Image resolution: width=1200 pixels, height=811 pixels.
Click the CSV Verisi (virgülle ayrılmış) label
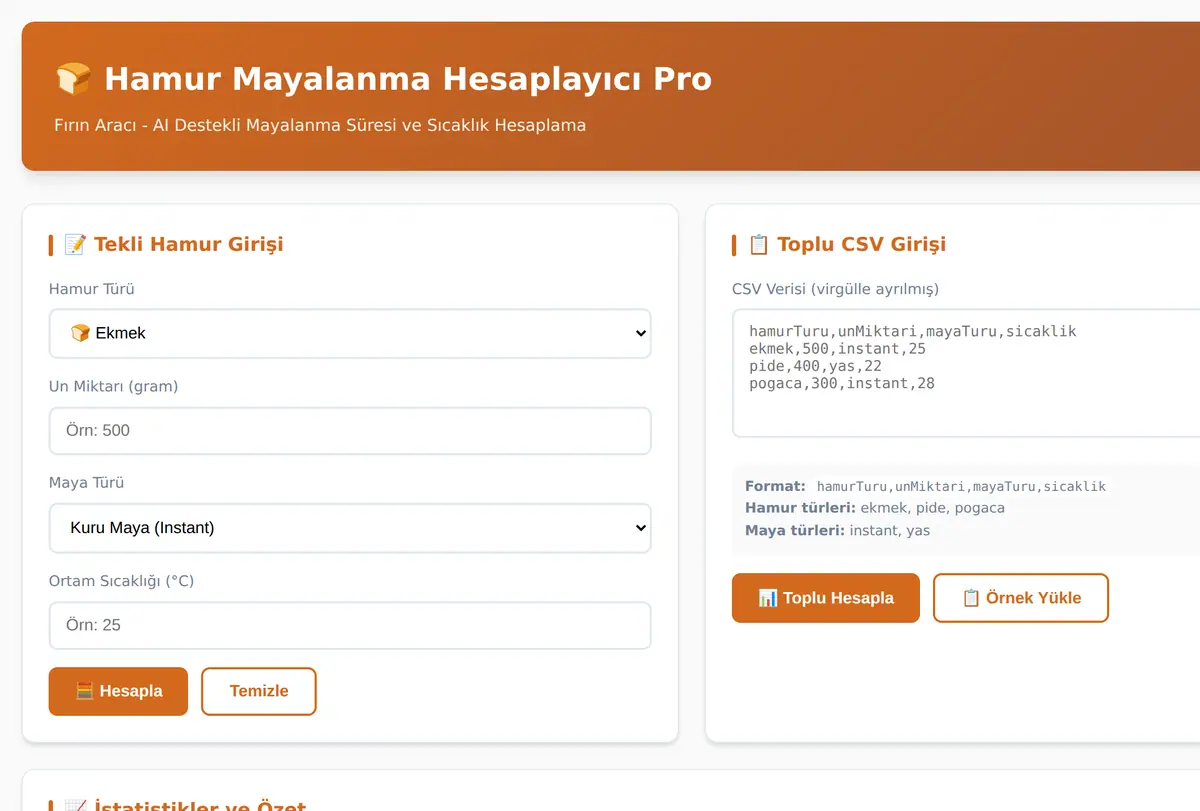coord(836,289)
